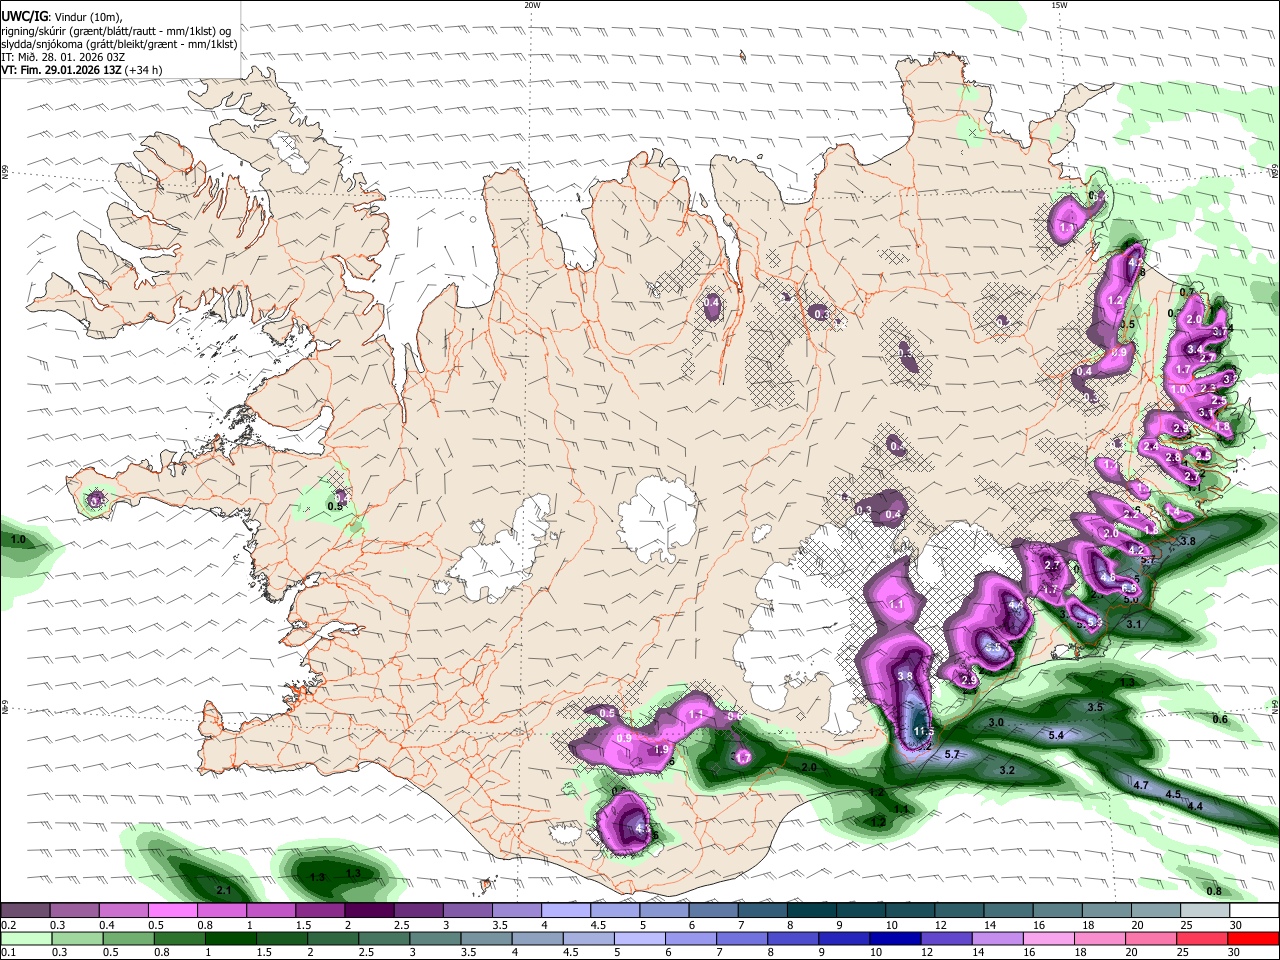This screenshot has width=1280, height=960.
Task: Click the 11.5 precipitation value on the map
Action: coord(923,732)
